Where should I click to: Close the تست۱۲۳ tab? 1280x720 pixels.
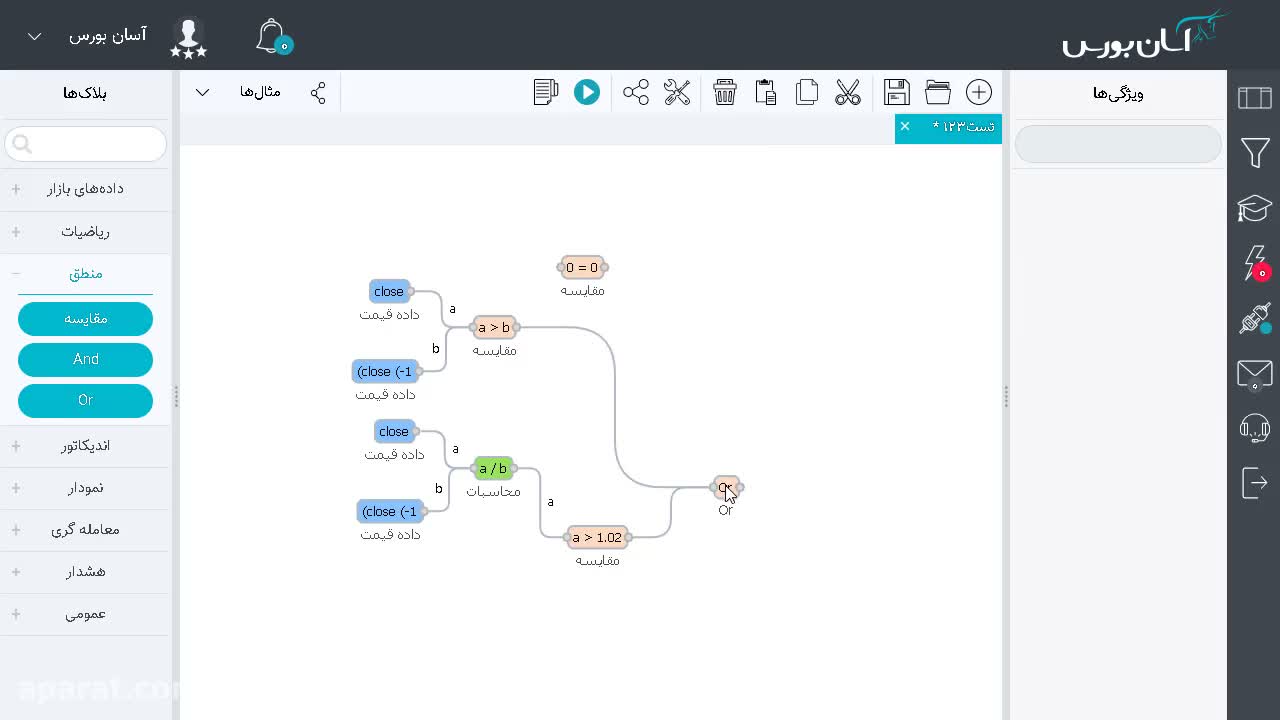point(905,126)
